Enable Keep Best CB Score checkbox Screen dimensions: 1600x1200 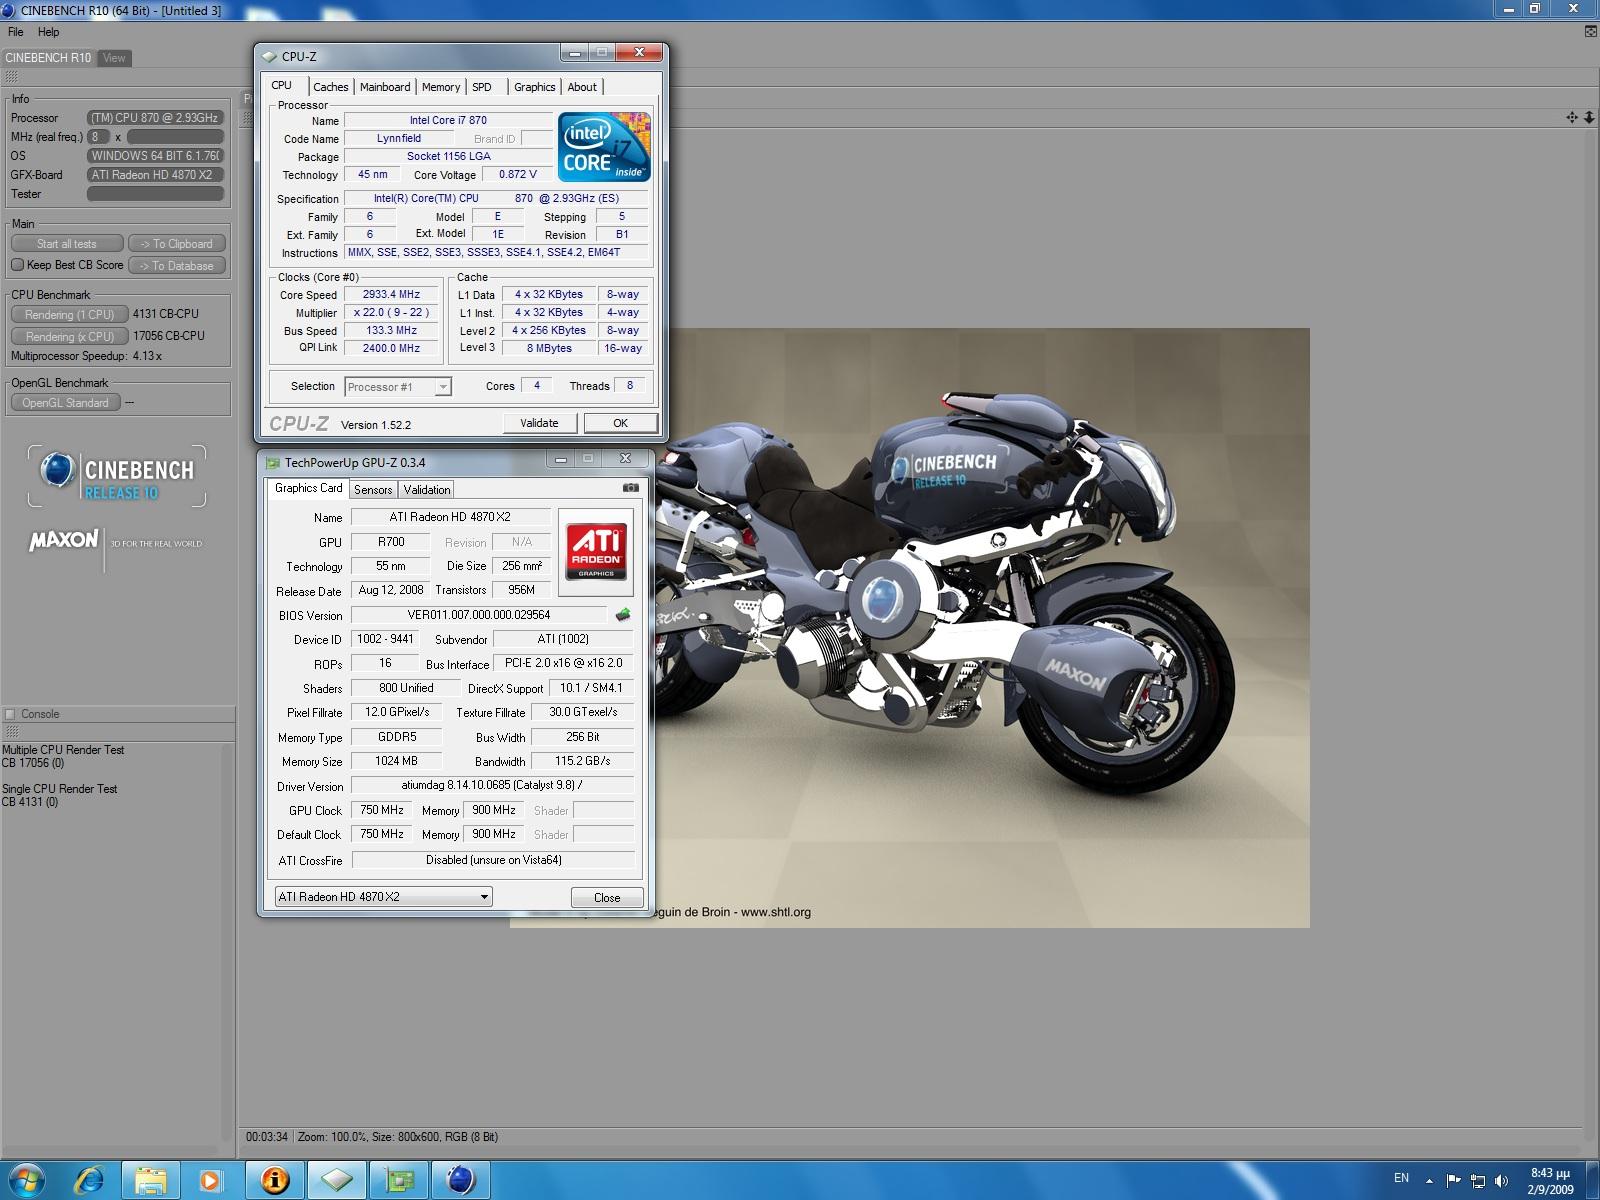[x=17, y=265]
